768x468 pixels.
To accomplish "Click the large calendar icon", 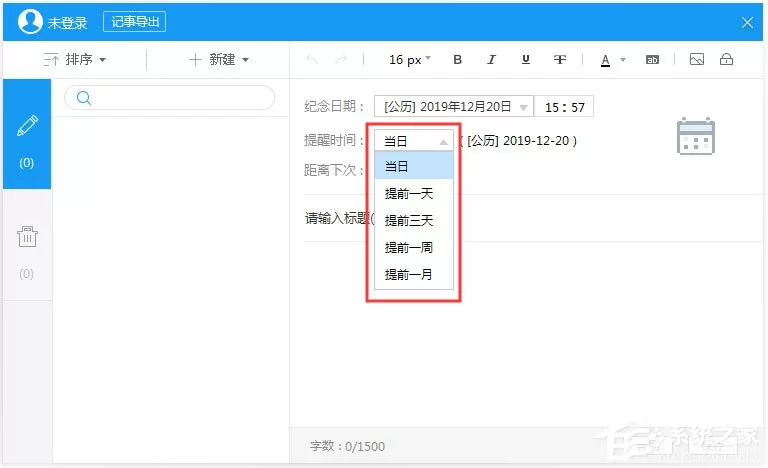I will (696, 136).
